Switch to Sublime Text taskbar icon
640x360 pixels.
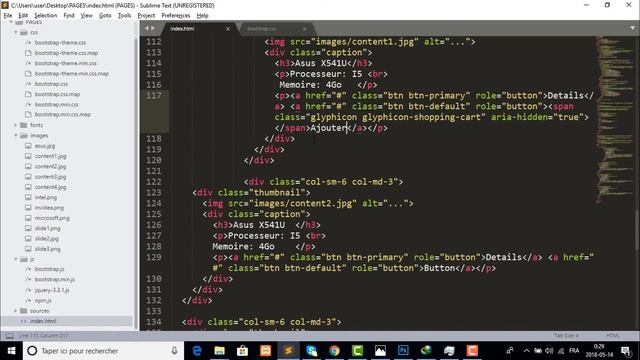click(288, 351)
